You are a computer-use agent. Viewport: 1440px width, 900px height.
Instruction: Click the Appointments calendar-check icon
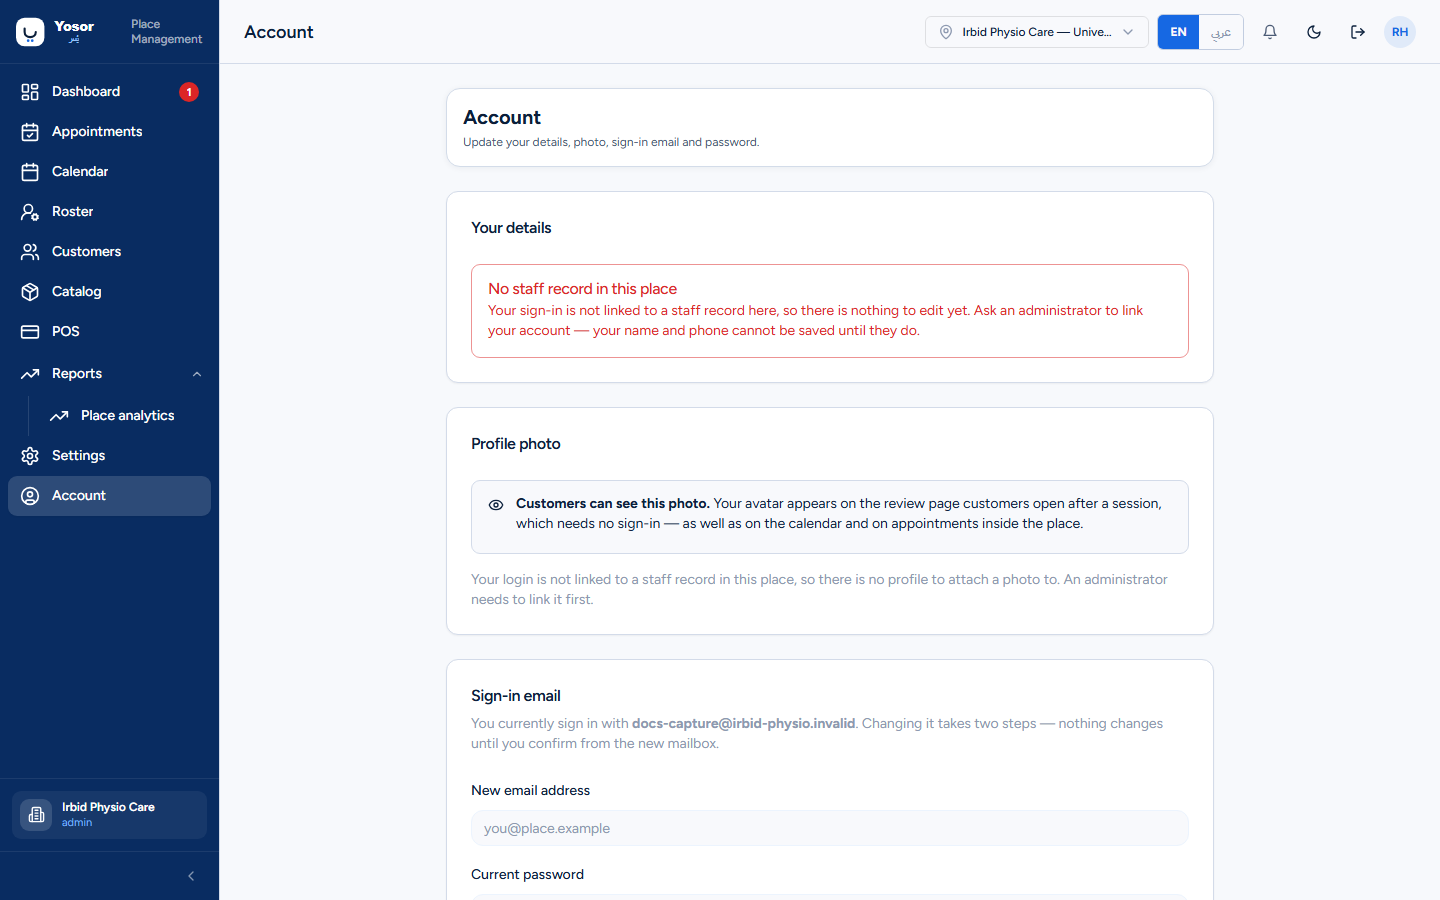30,132
